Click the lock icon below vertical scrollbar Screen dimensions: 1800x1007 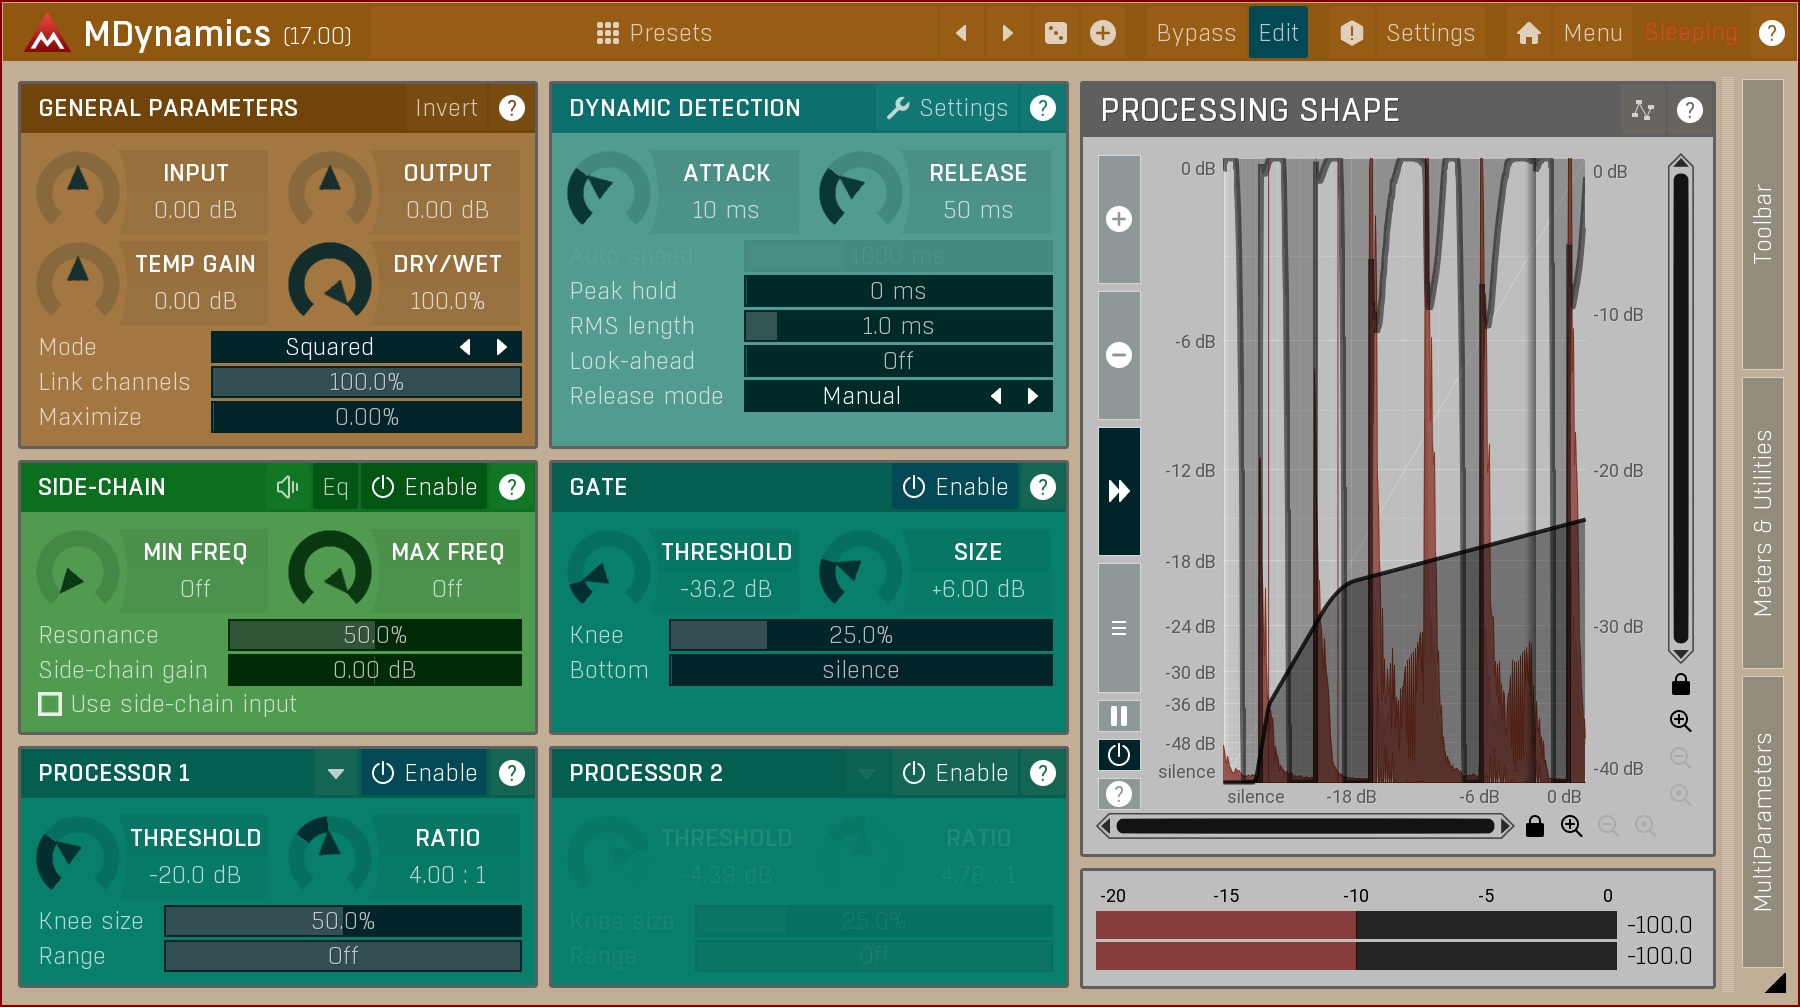click(1681, 685)
